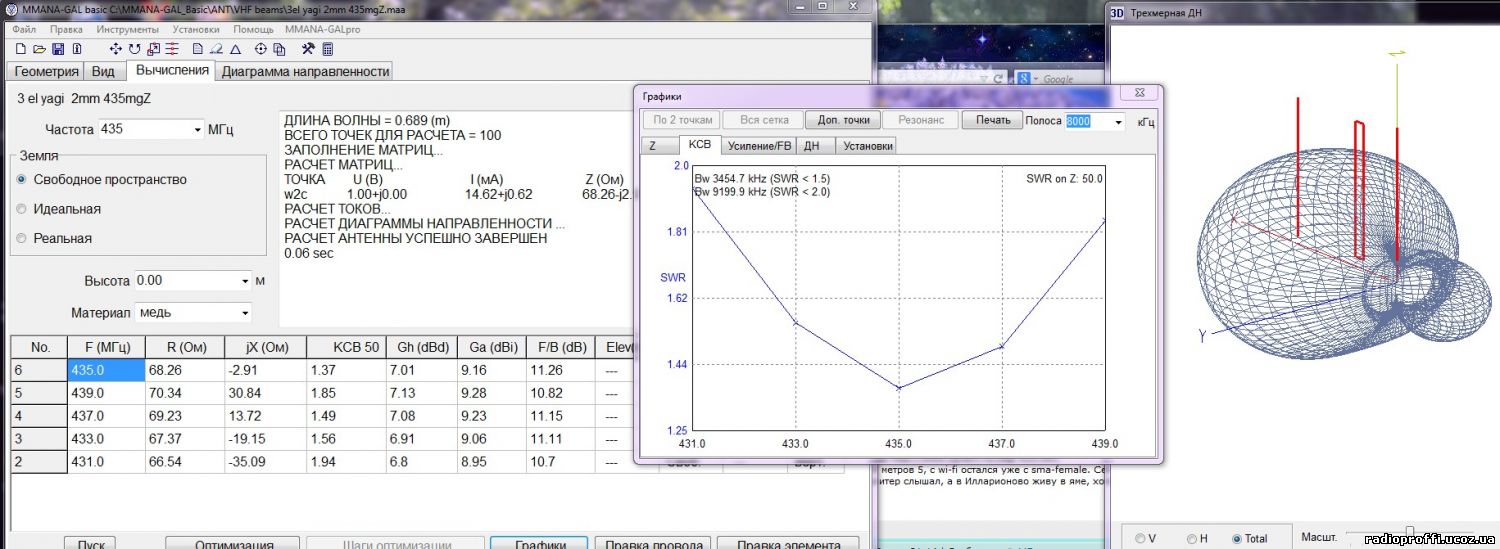The width and height of the screenshot is (1500, 549).
Task: Click the Пуск button
Action: (x=91, y=543)
